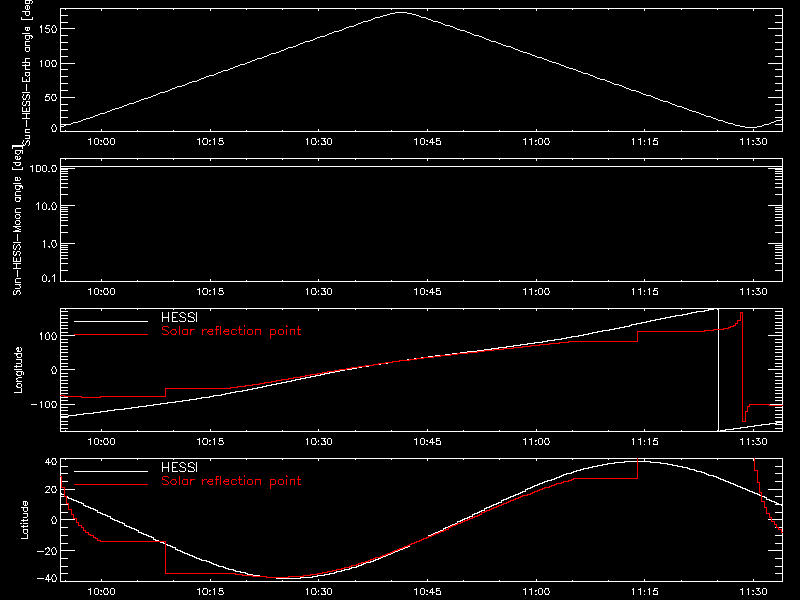Click the 10:45 time label under Earth angle plot
The width and height of the screenshot is (800, 600).
click(x=427, y=142)
